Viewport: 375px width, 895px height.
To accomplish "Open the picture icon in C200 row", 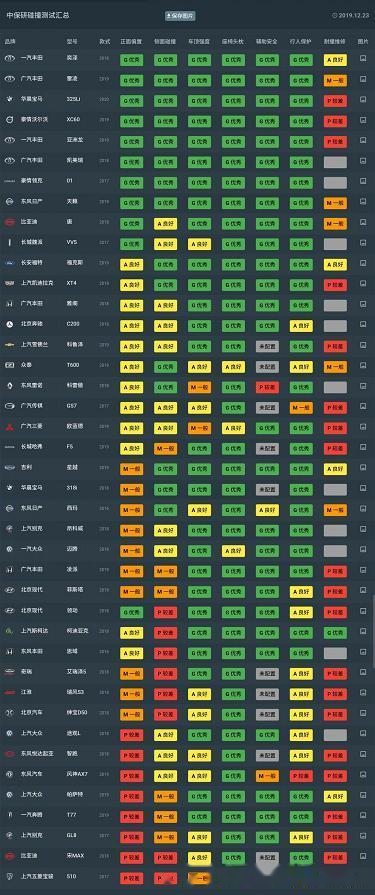I will [363, 324].
